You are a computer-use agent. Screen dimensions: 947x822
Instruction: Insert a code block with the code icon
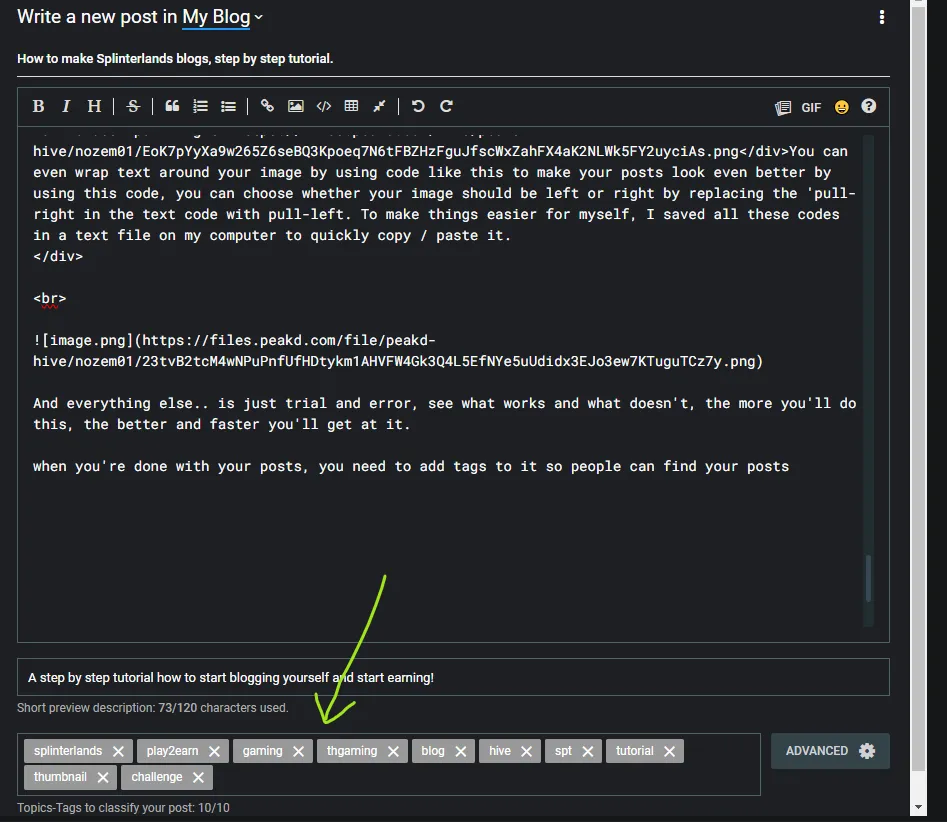(324, 106)
